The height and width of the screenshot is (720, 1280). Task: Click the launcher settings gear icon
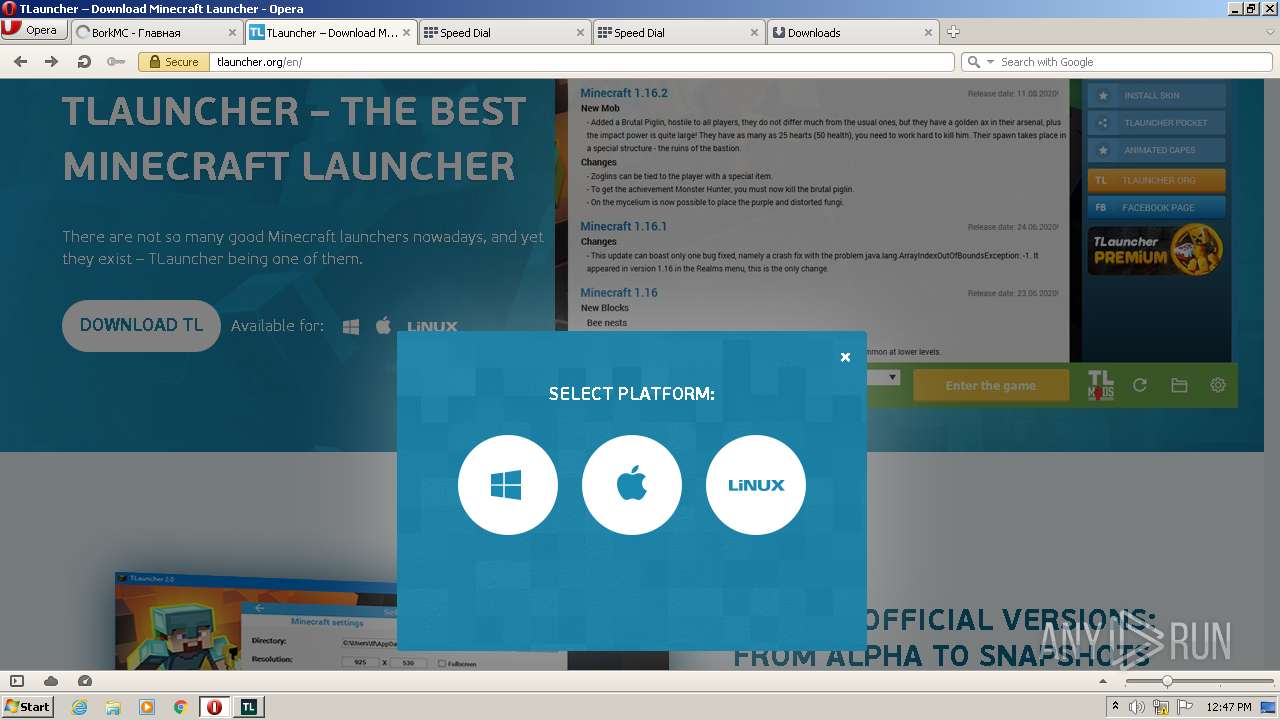pos(1218,385)
